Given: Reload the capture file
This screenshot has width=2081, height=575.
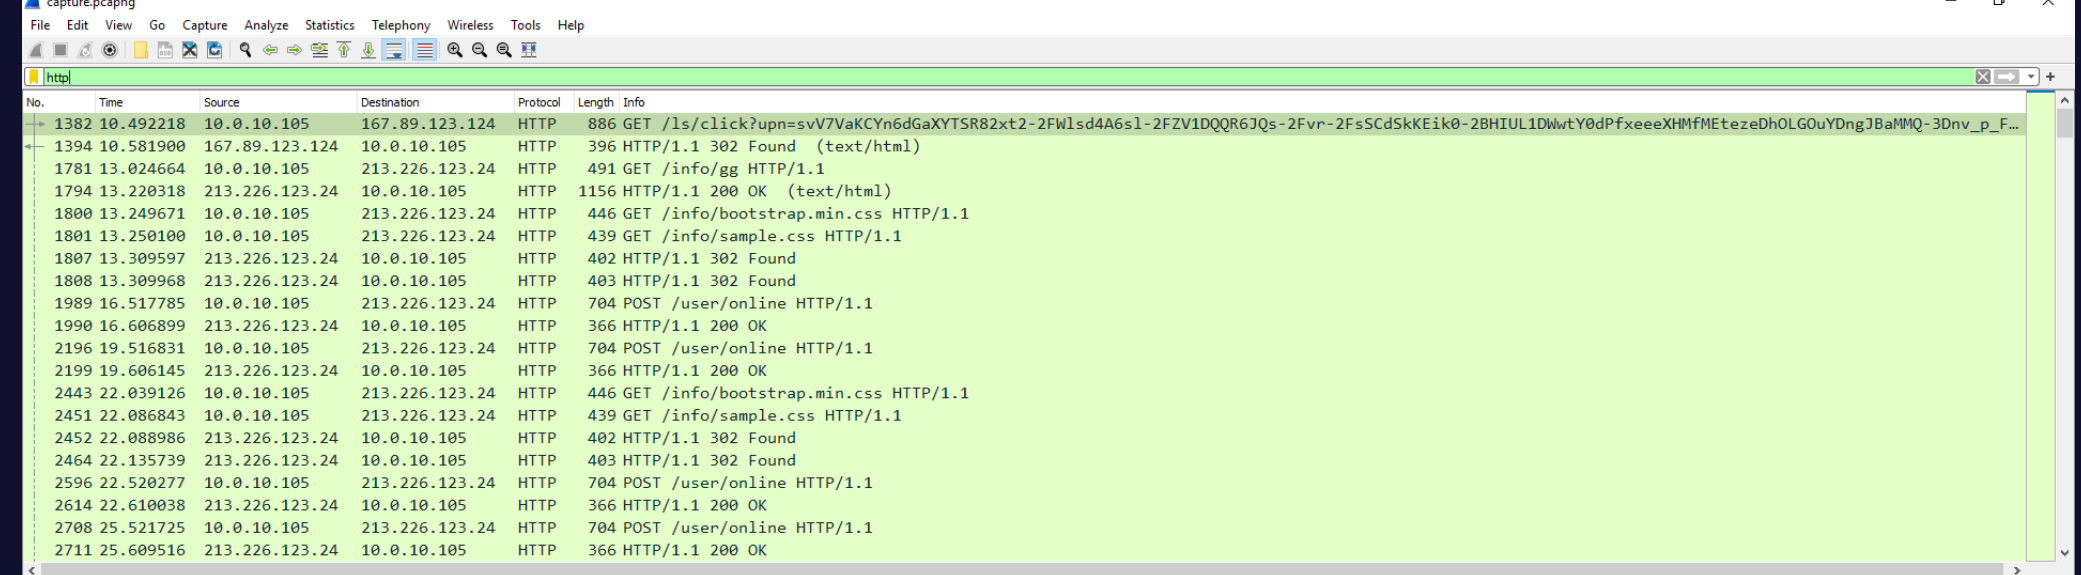Looking at the screenshot, I should coord(214,50).
